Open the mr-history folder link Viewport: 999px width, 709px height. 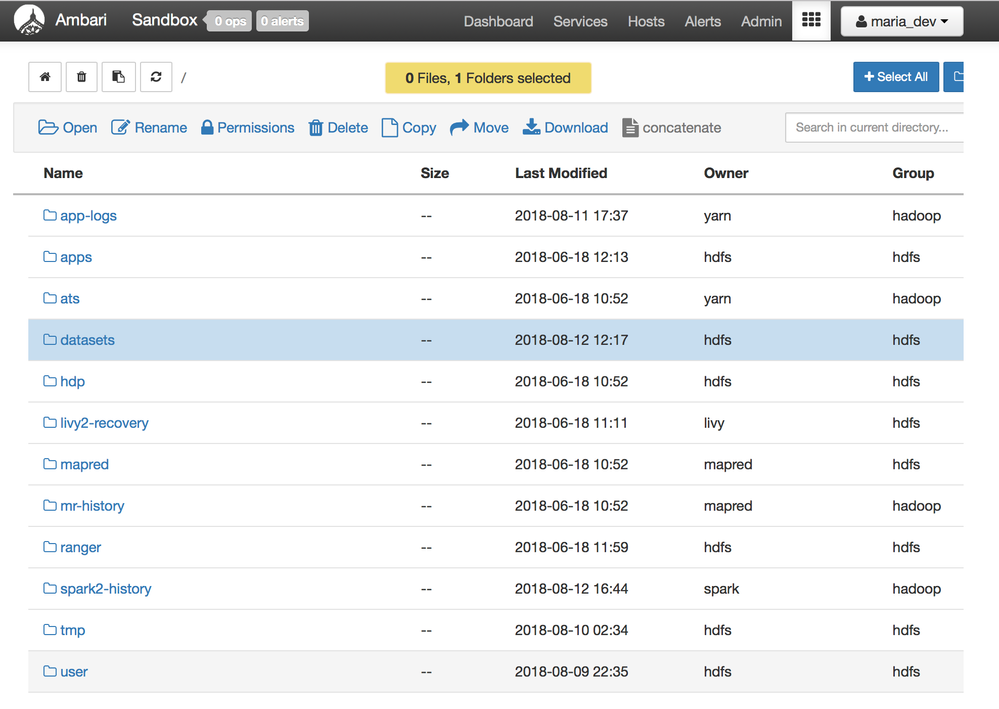coord(92,506)
